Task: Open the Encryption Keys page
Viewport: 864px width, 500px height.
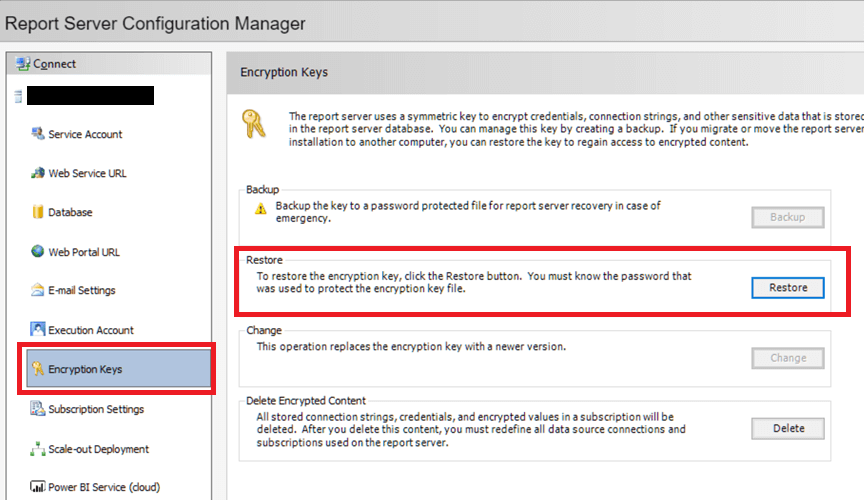Action: click(85, 369)
